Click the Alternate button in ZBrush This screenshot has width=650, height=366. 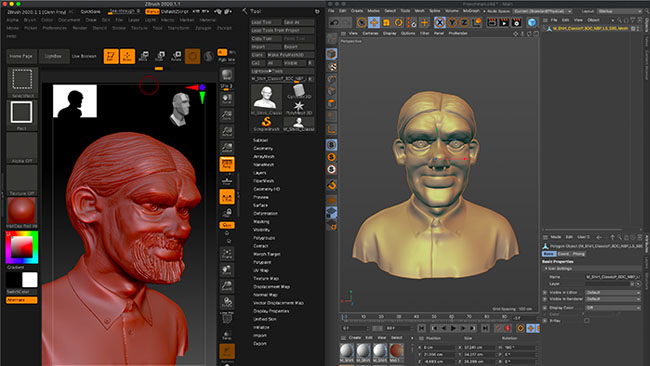(22, 300)
